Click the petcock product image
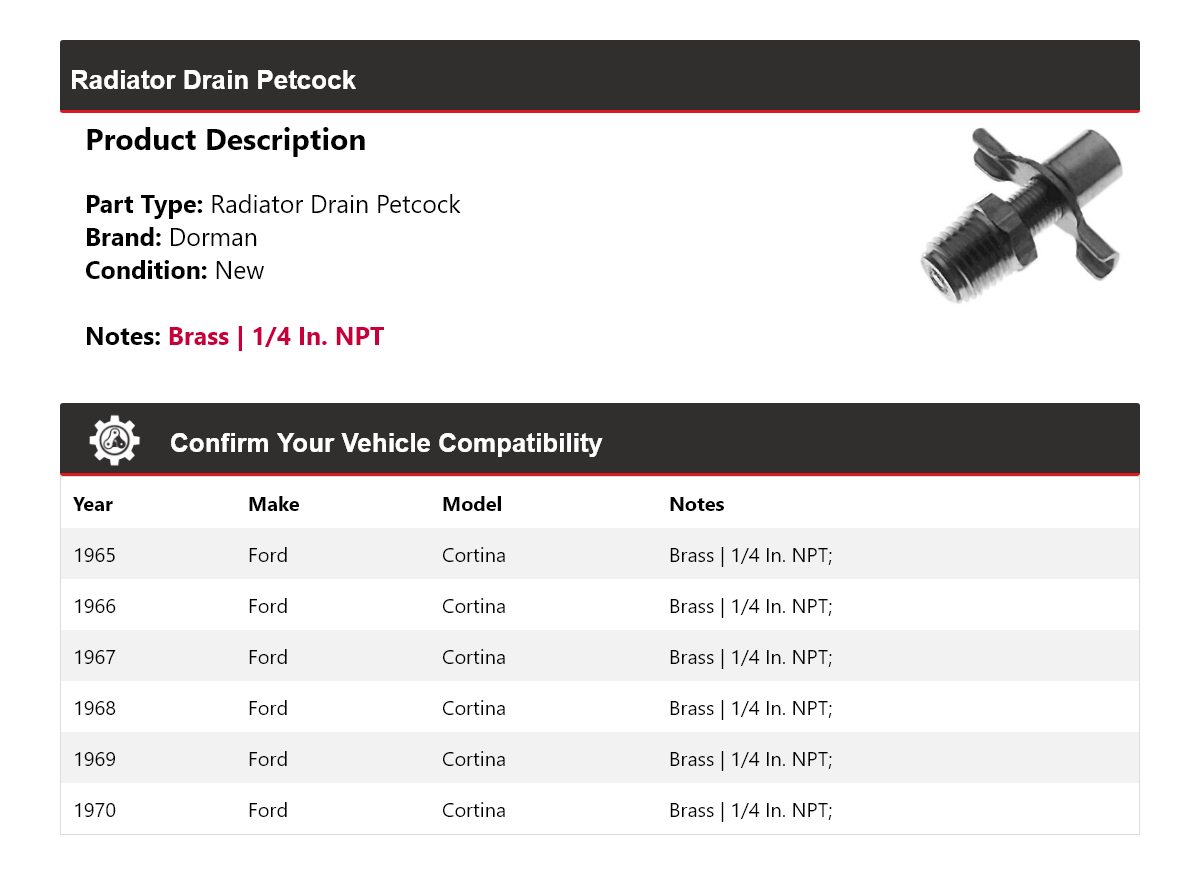Image resolution: width=1200 pixels, height=875 pixels. tap(1020, 214)
